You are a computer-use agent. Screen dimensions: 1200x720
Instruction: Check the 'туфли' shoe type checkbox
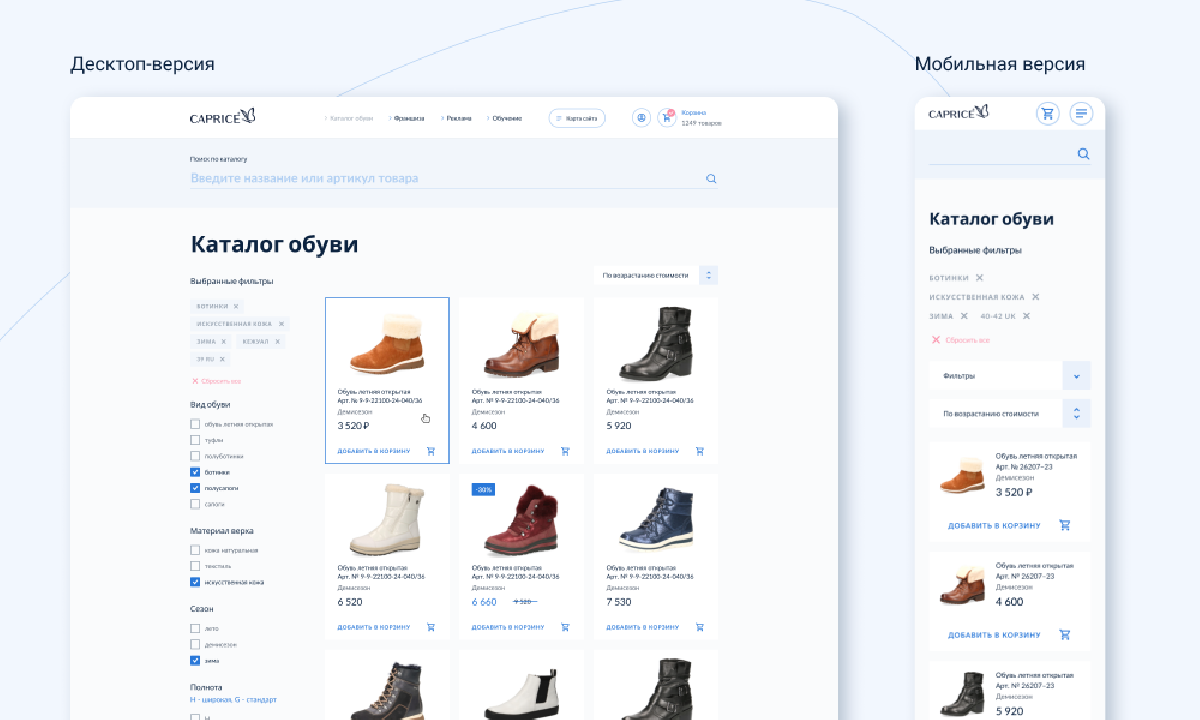195,440
